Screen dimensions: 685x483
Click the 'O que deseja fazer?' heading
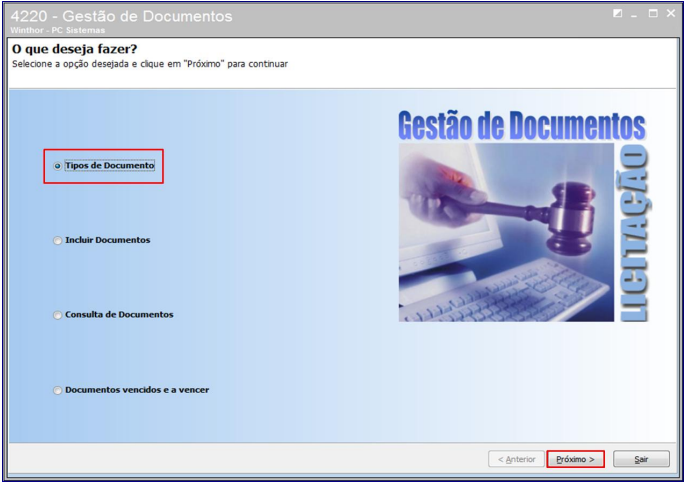pyautogui.click(x=74, y=49)
